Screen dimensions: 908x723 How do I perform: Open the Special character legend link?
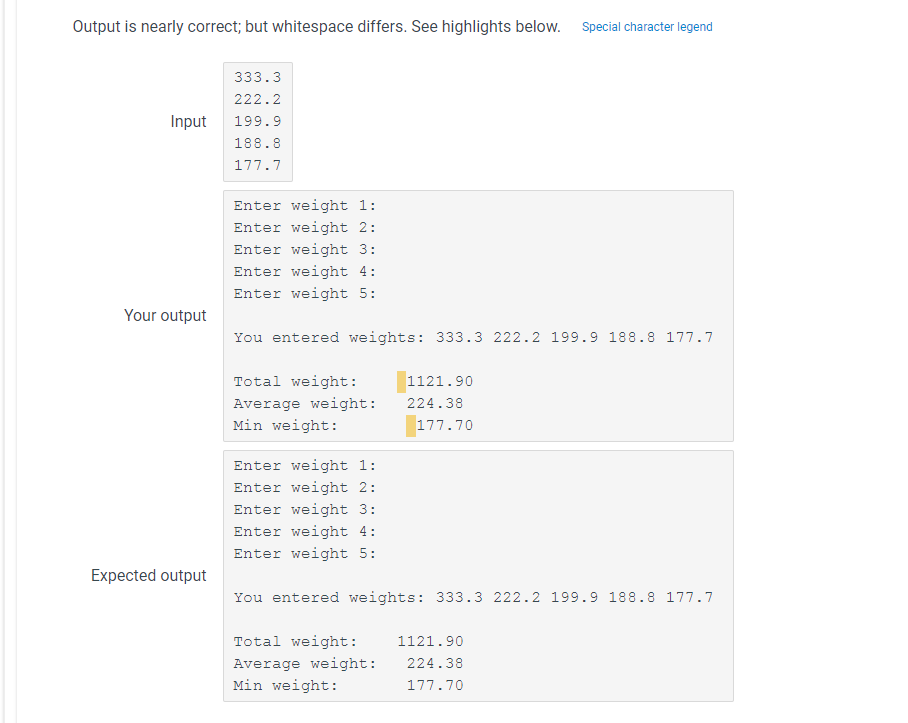click(x=646, y=27)
